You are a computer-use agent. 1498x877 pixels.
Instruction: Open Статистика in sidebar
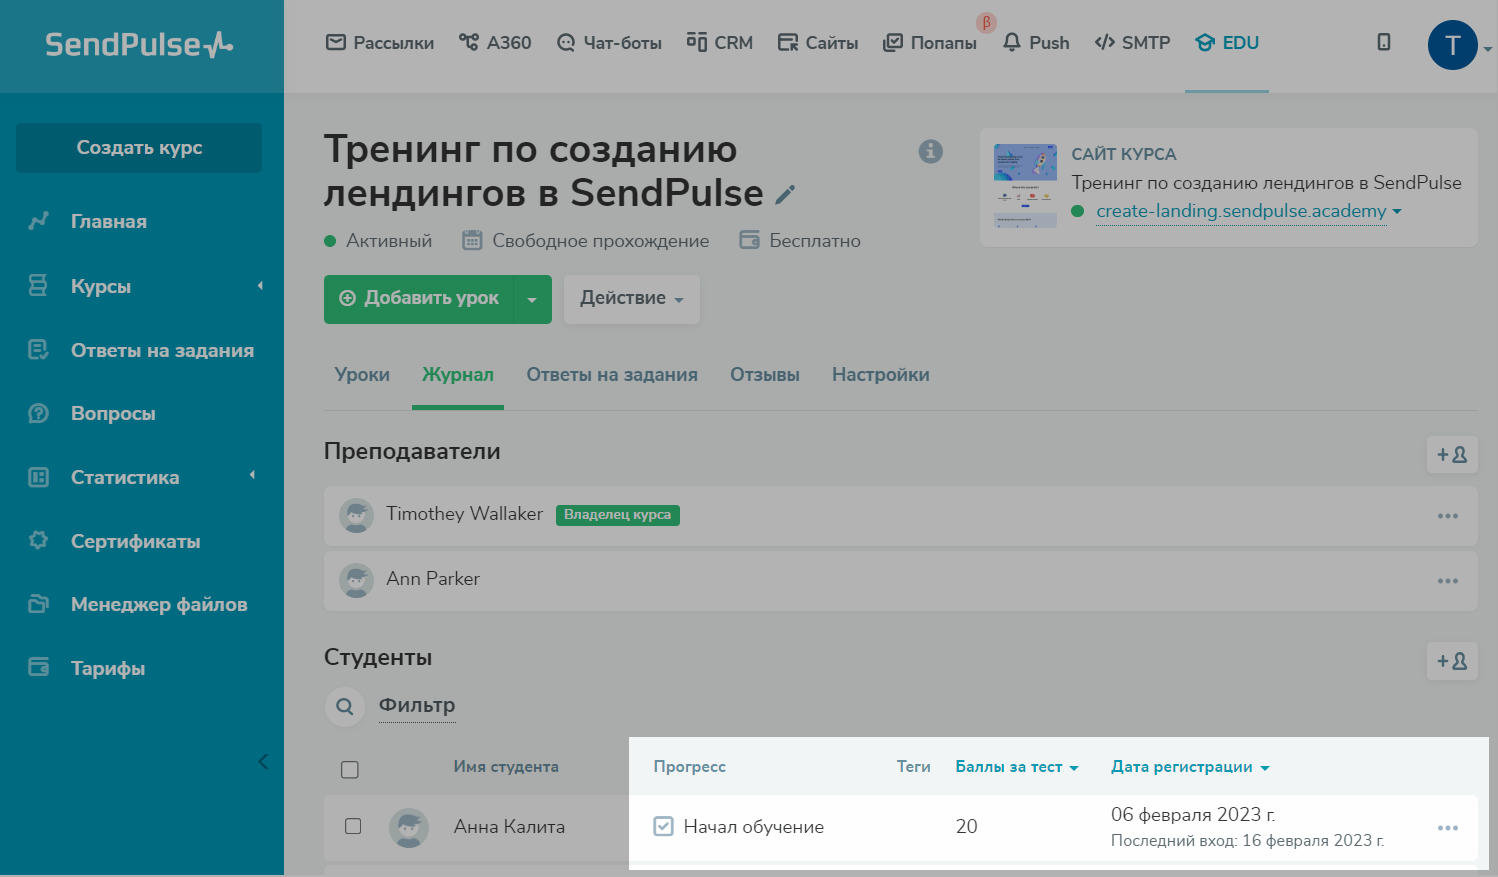tap(125, 478)
